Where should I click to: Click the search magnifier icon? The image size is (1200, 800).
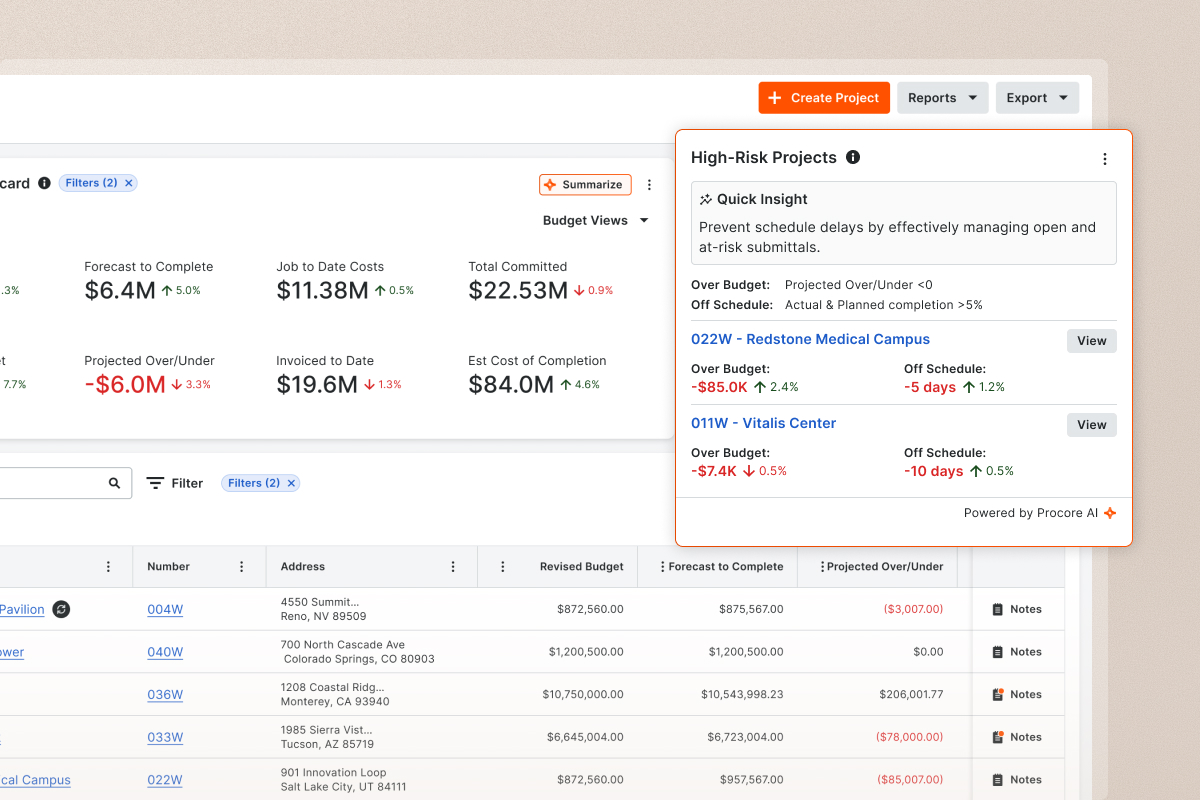(114, 483)
